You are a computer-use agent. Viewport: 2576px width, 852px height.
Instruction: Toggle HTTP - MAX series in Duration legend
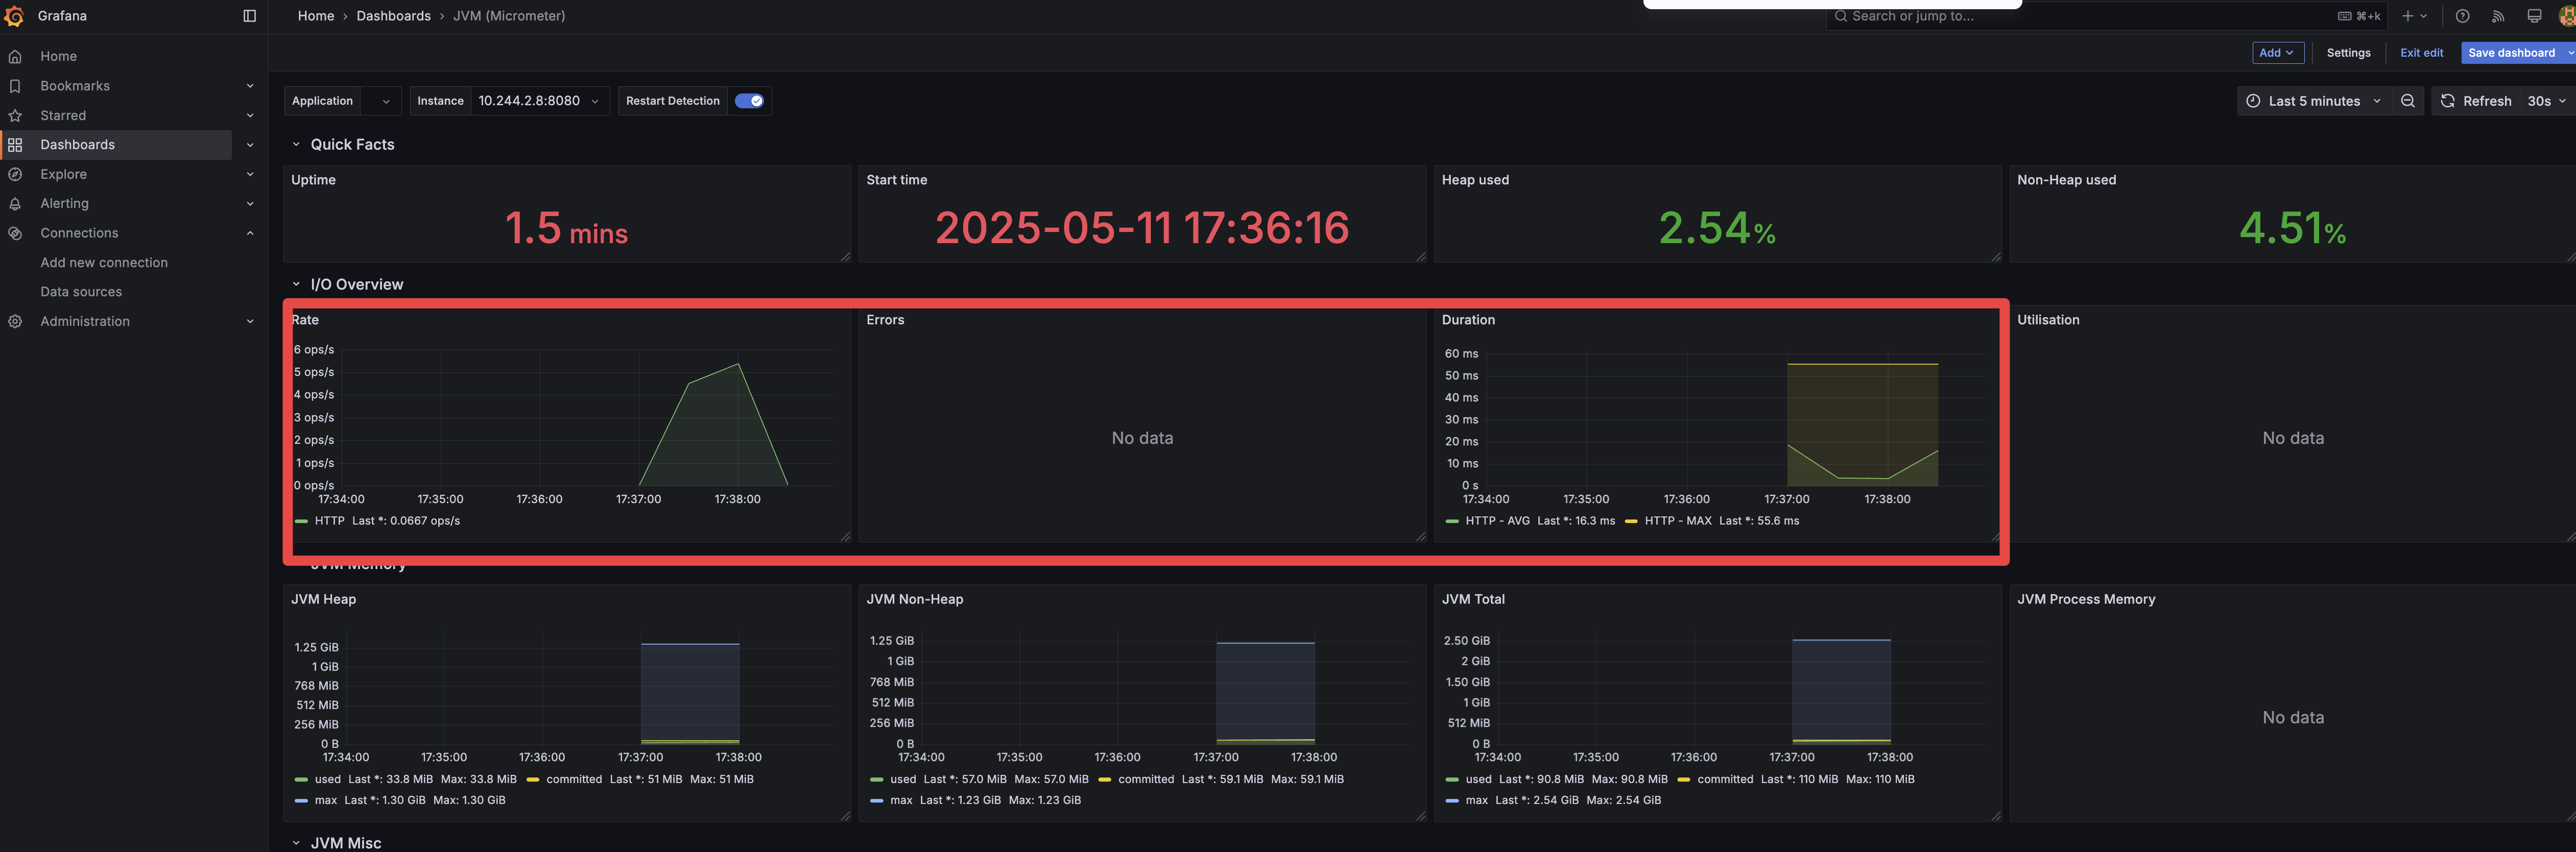(x=1678, y=521)
